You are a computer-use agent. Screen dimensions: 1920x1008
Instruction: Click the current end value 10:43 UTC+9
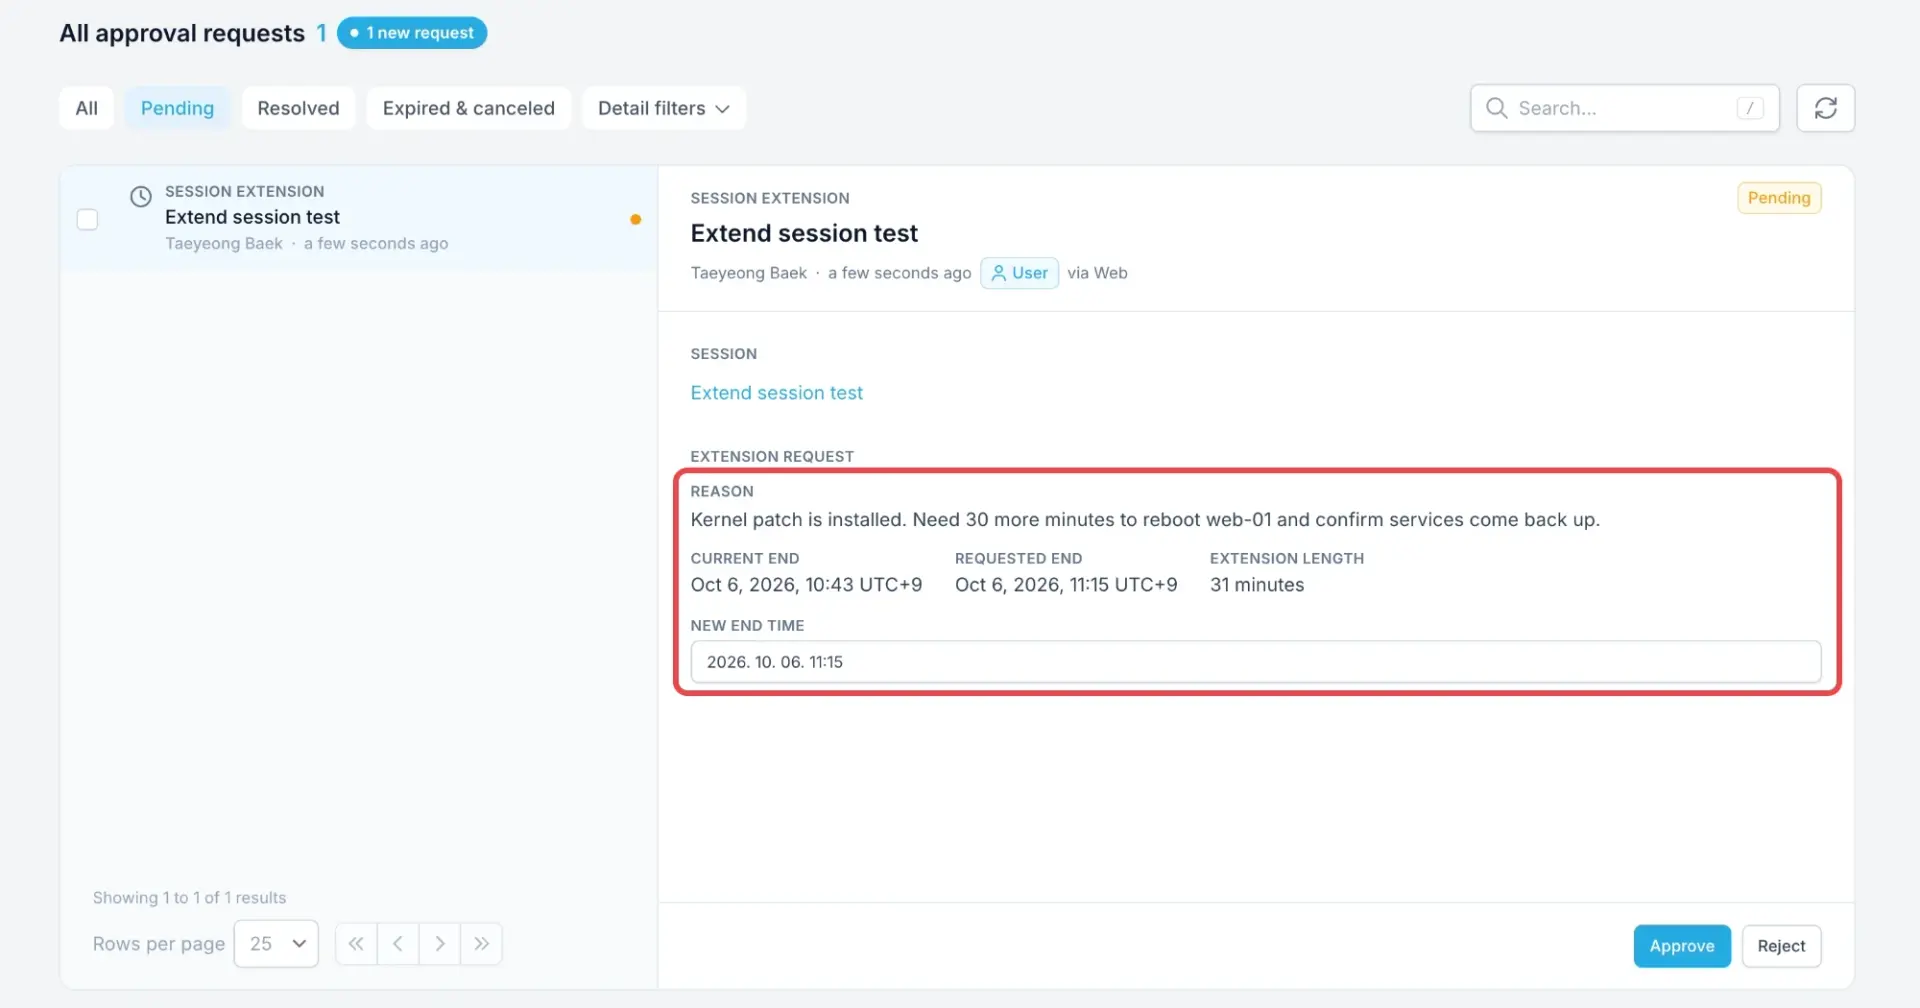(x=806, y=585)
